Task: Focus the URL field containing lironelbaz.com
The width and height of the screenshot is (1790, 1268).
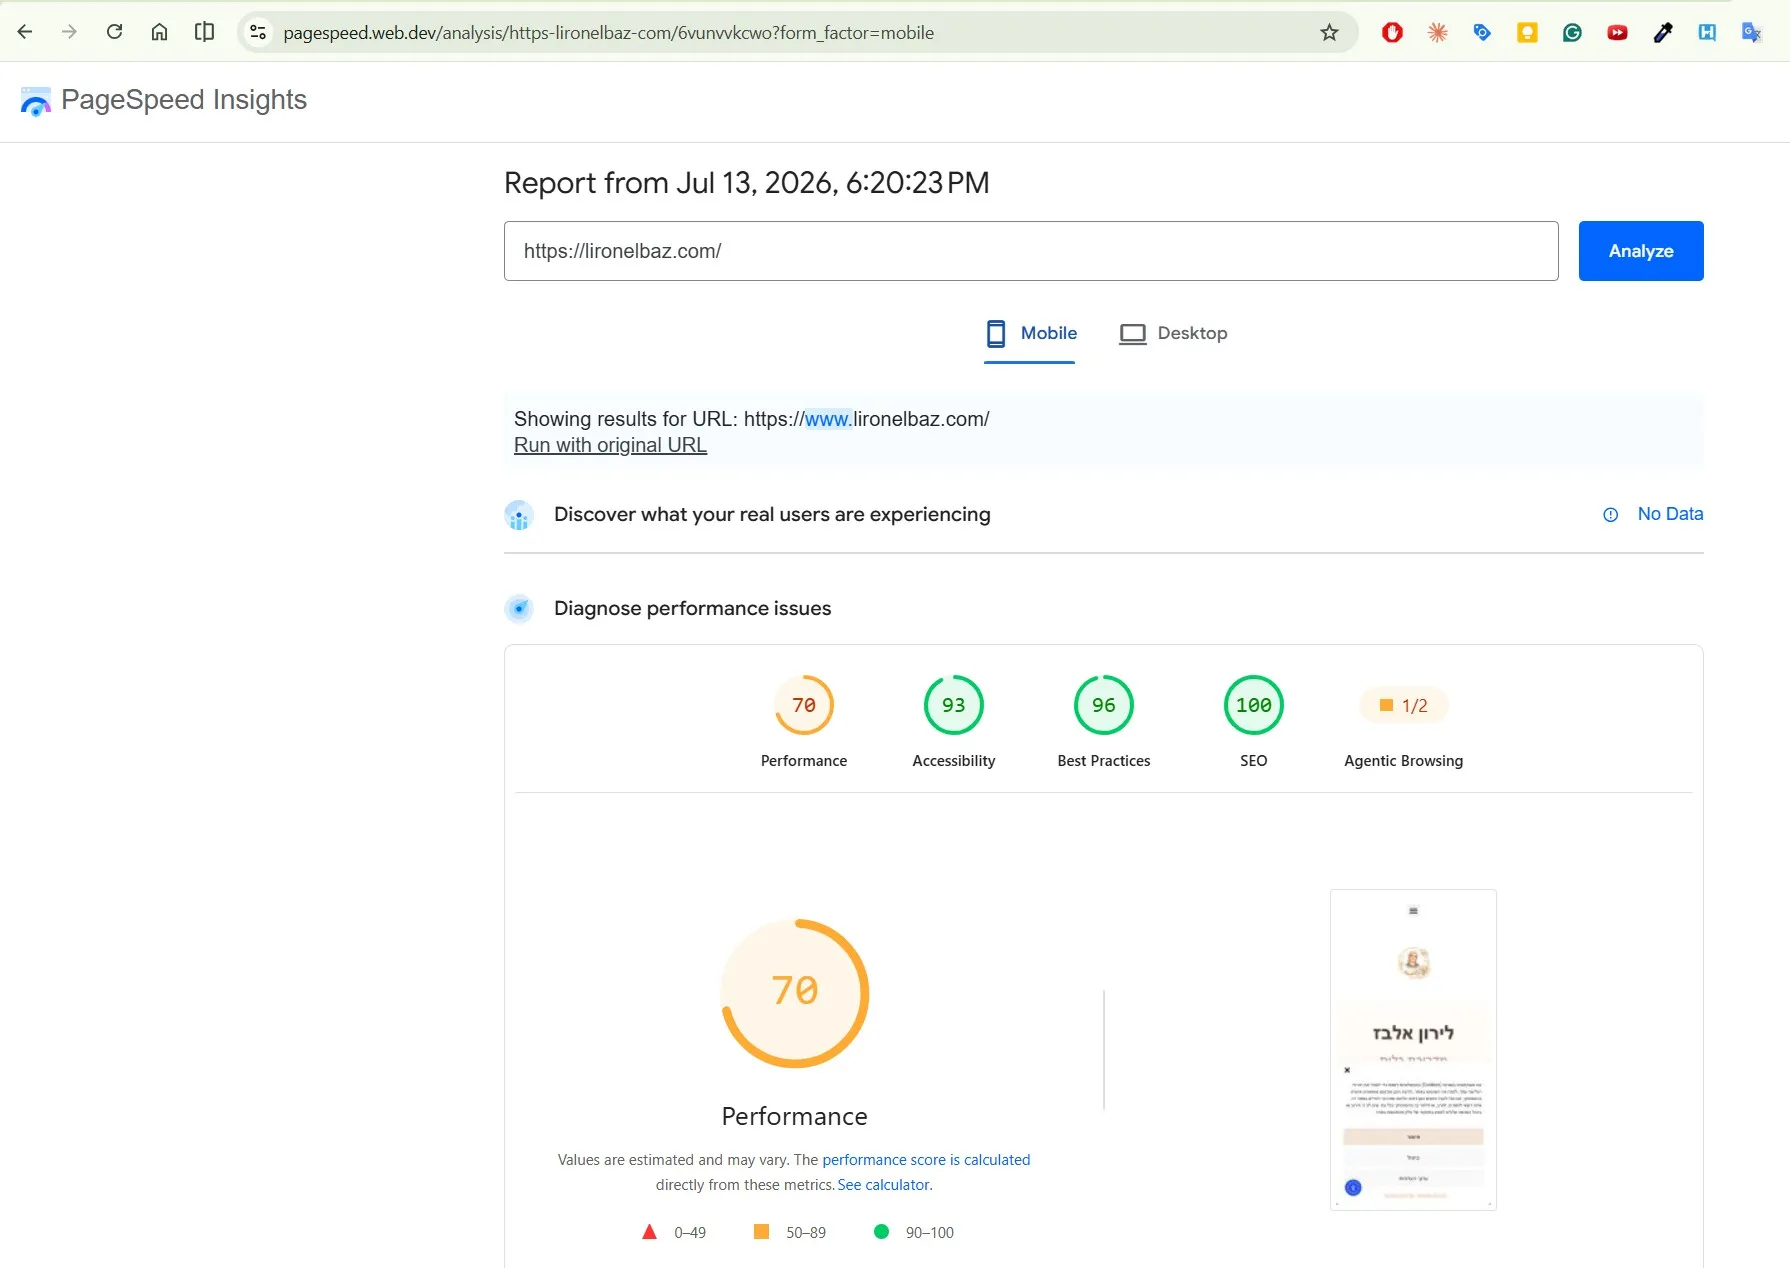Action: [1031, 251]
